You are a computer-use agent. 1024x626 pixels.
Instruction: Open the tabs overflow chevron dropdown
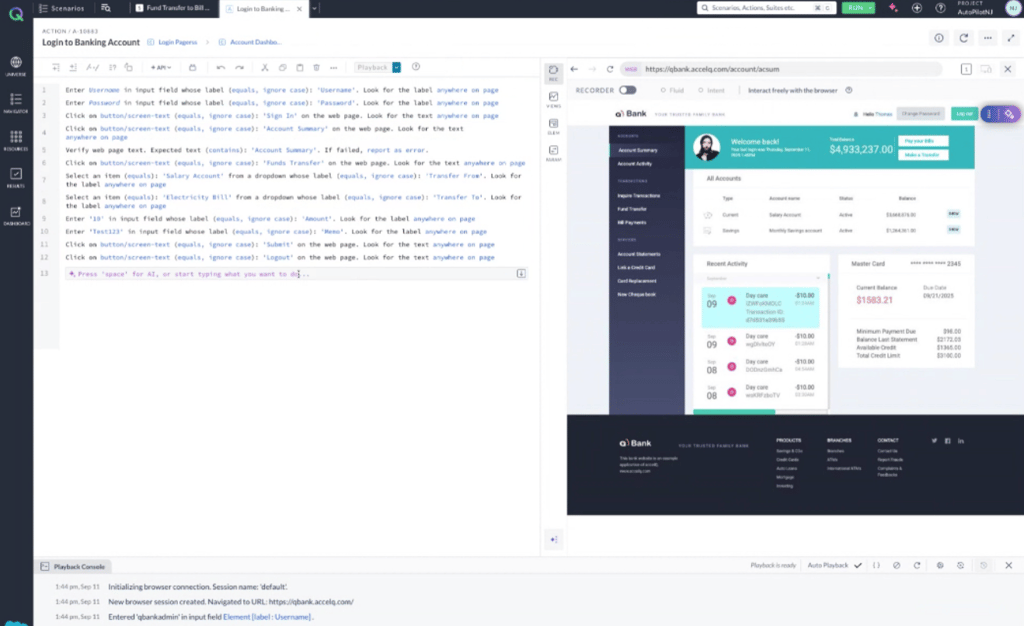tap(314, 8)
